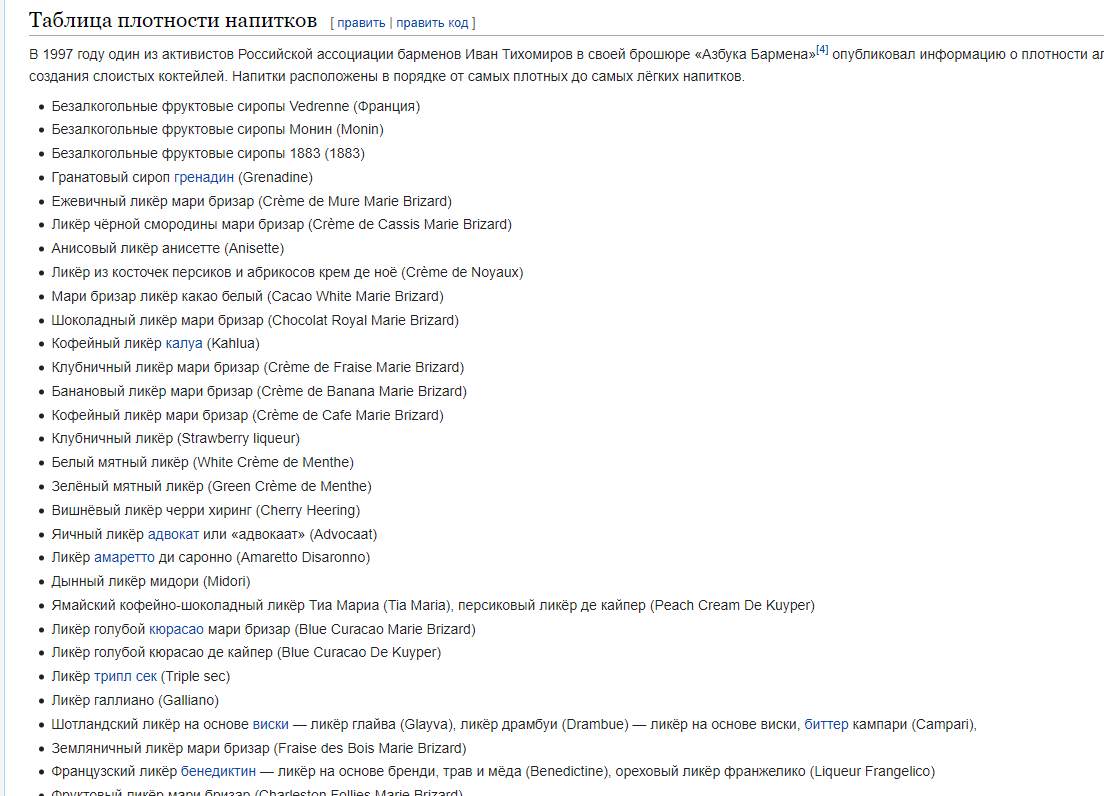Click the 'Green Crème de Menthe' item
This screenshot has width=1104, height=796.
[x=211, y=486]
